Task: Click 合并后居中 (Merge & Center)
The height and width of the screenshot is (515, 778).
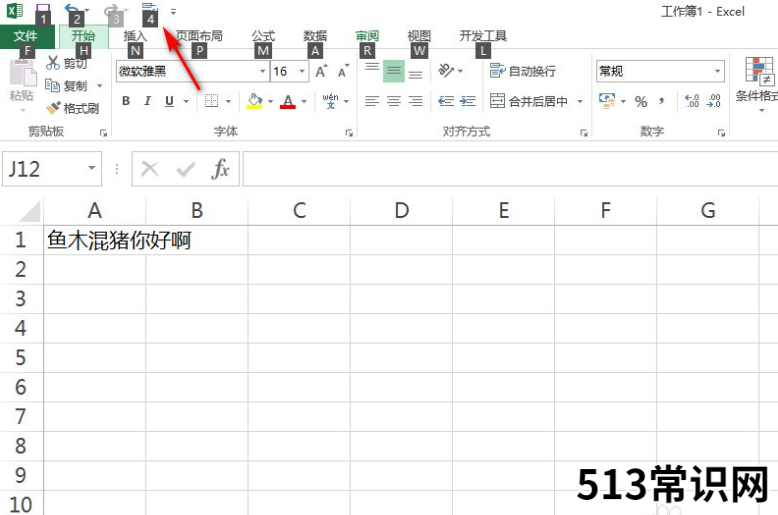Action: pos(529,101)
